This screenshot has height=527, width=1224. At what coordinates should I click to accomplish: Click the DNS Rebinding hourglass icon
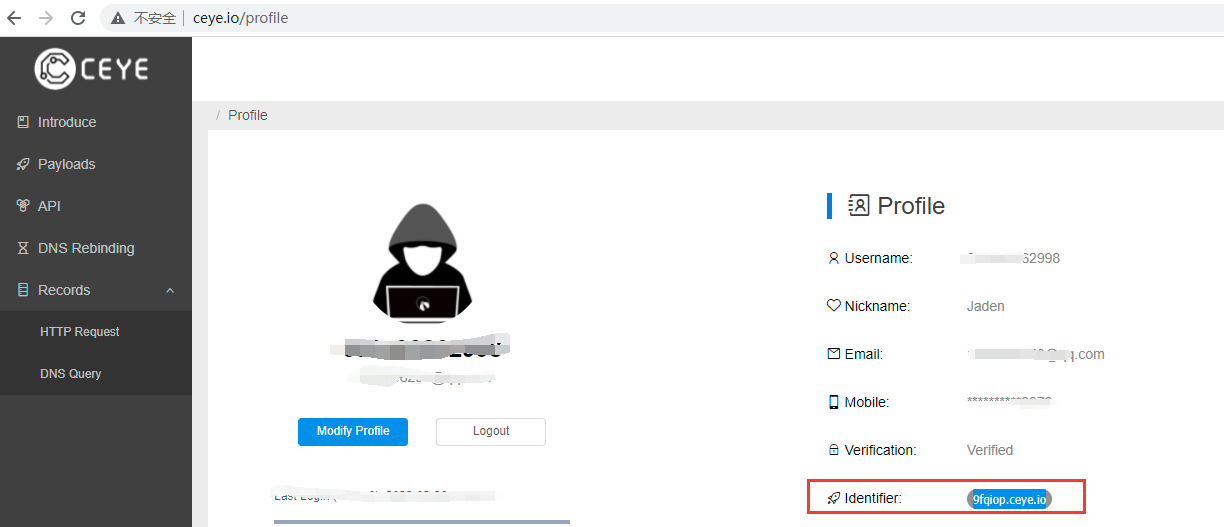coord(23,248)
